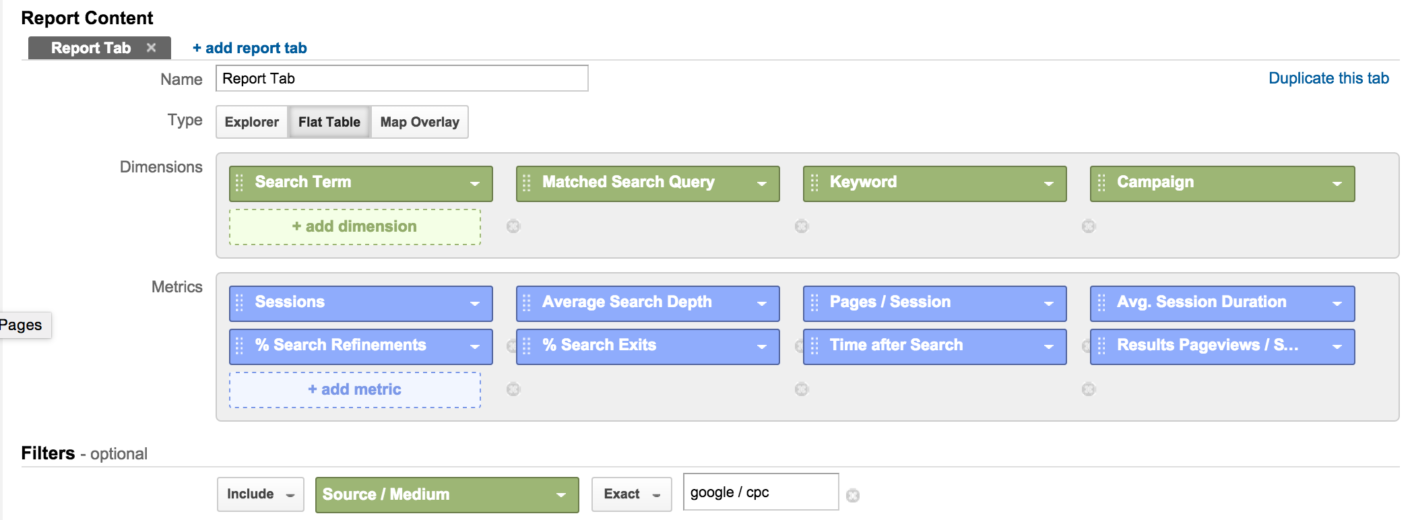Close the Report Tab tab
The image size is (1412, 520).
click(151, 48)
